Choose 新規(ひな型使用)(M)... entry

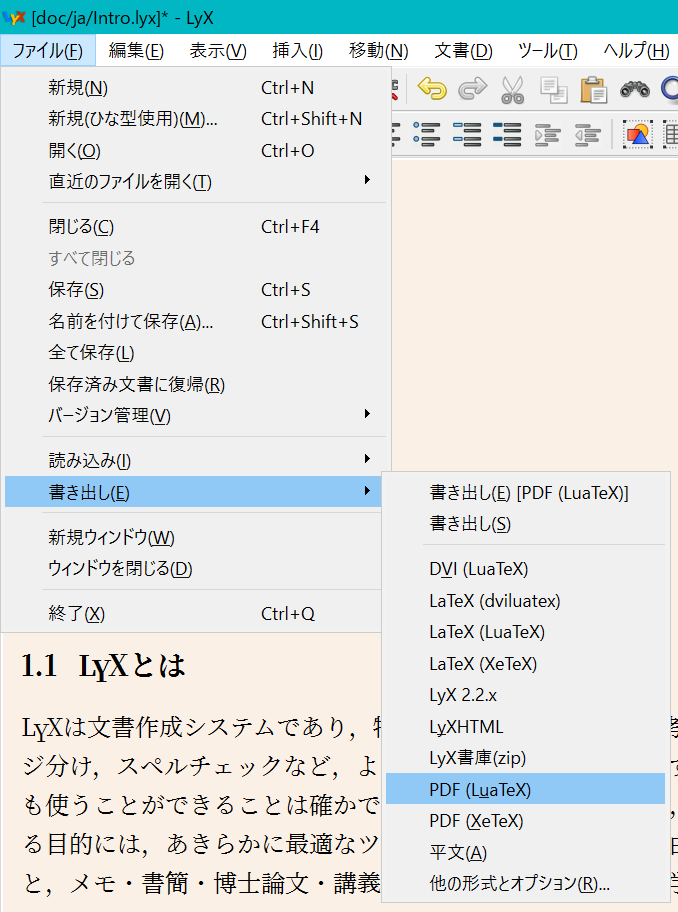point(196,119)
